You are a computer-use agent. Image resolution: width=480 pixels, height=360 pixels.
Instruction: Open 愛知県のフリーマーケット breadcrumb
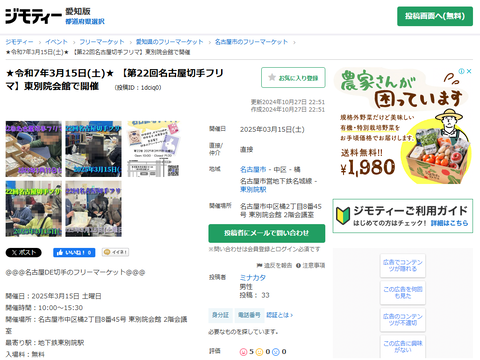169,42
